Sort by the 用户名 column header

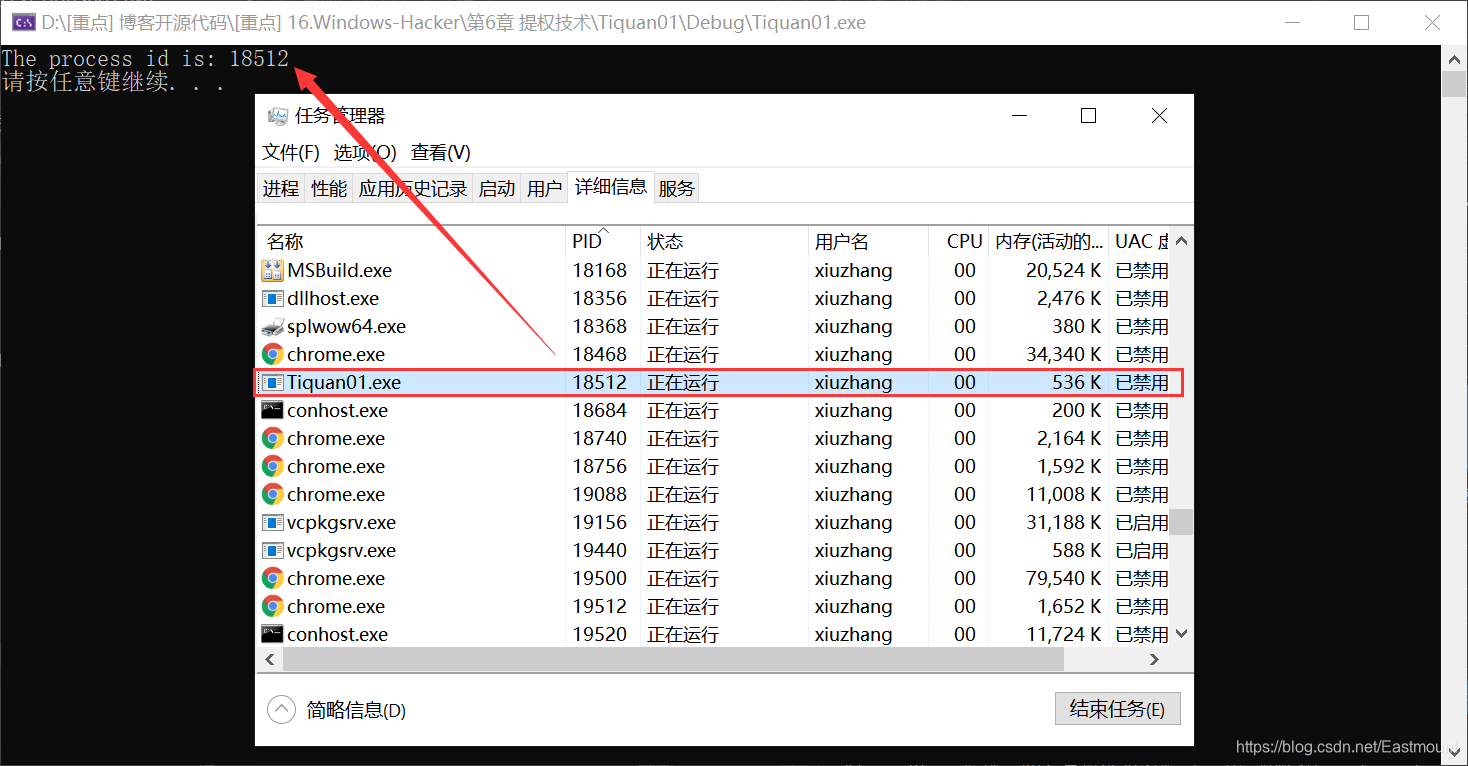tap(868, 241)
